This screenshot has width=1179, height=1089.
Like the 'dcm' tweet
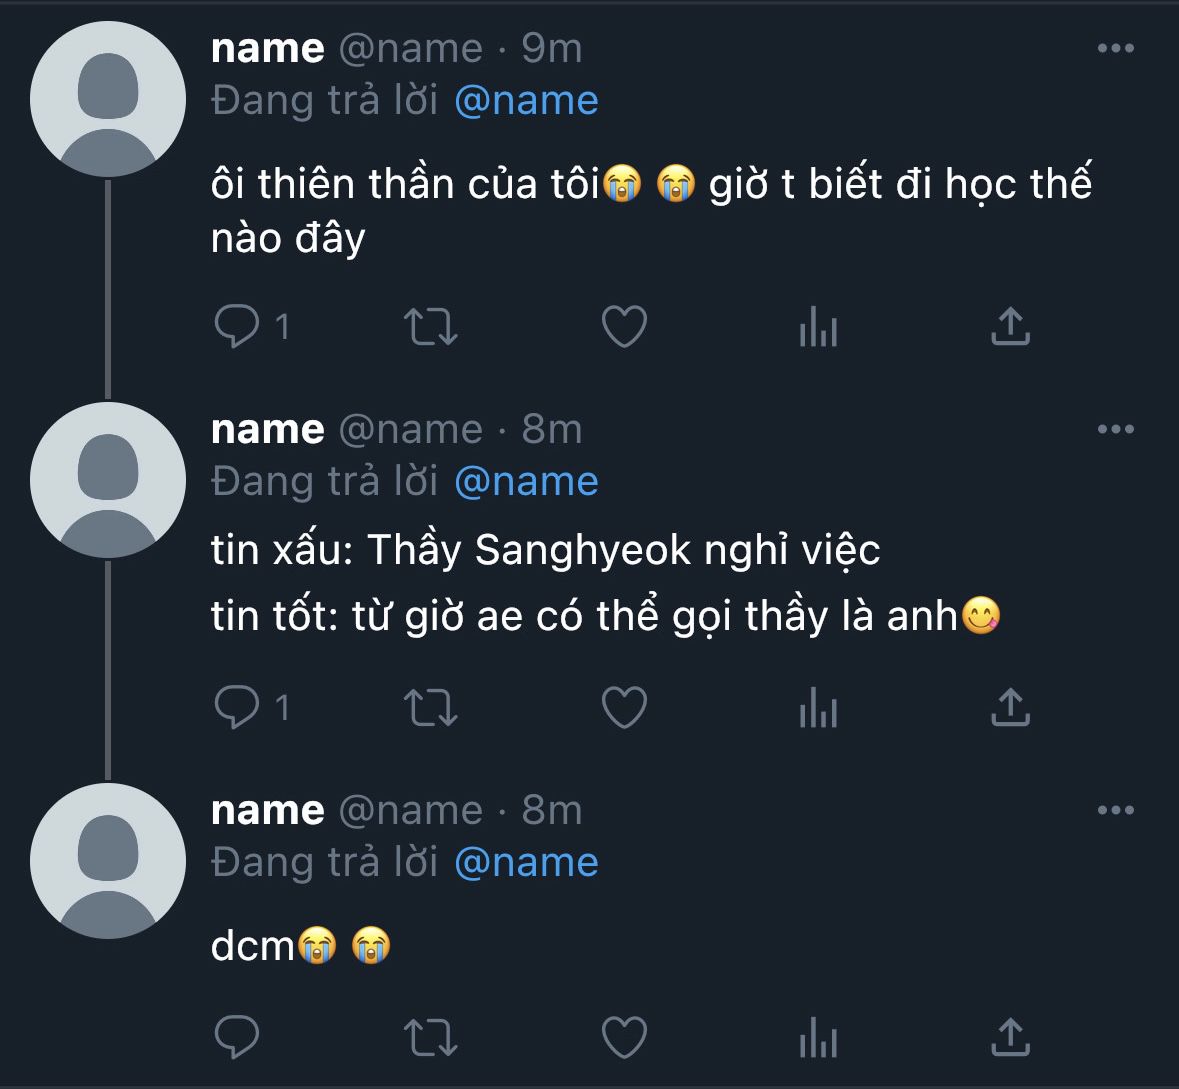624,1037
